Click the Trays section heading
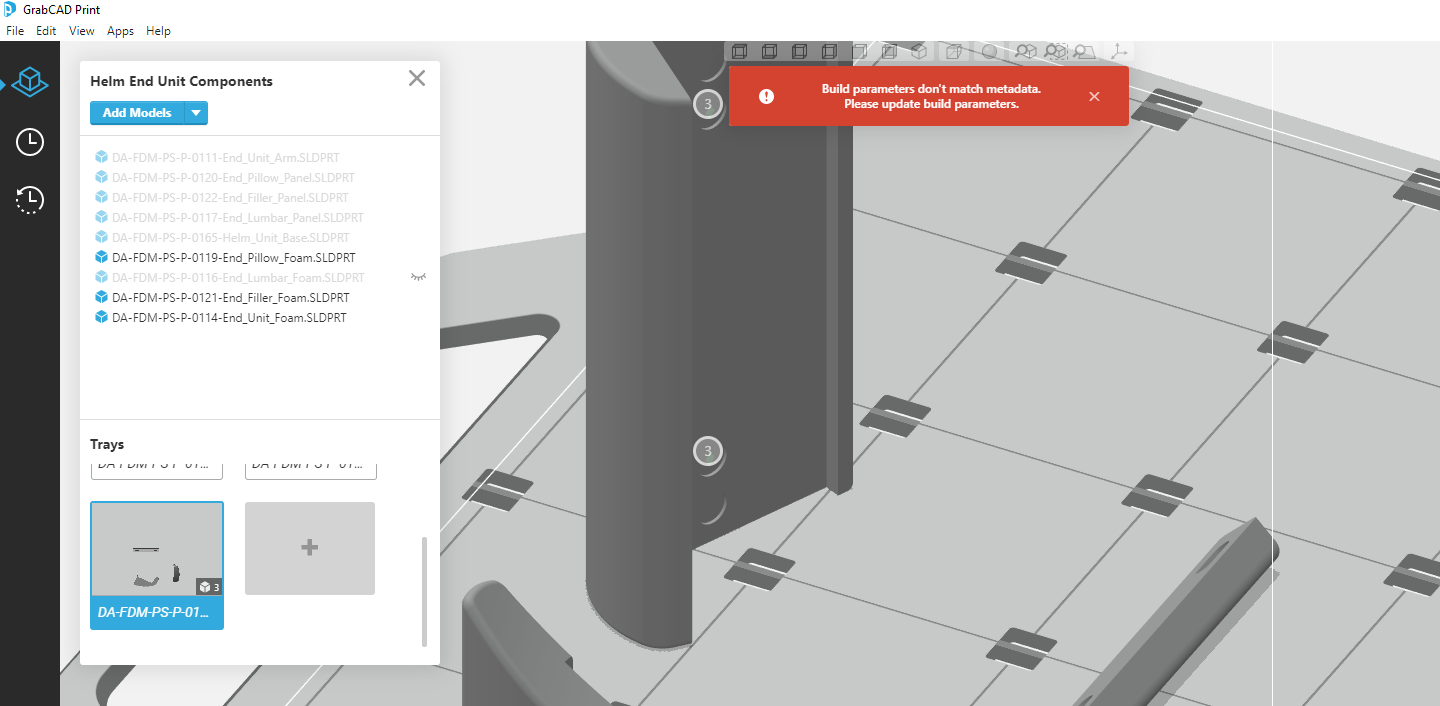 click(x=107, y=444)
